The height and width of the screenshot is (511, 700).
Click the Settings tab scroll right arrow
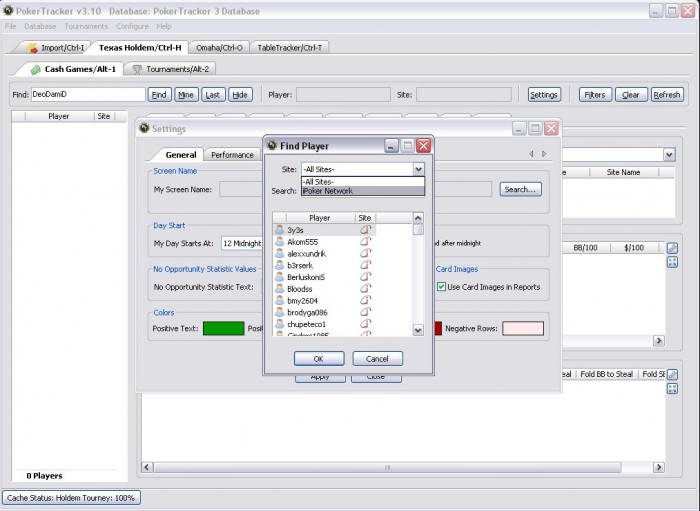pos(544,154)
